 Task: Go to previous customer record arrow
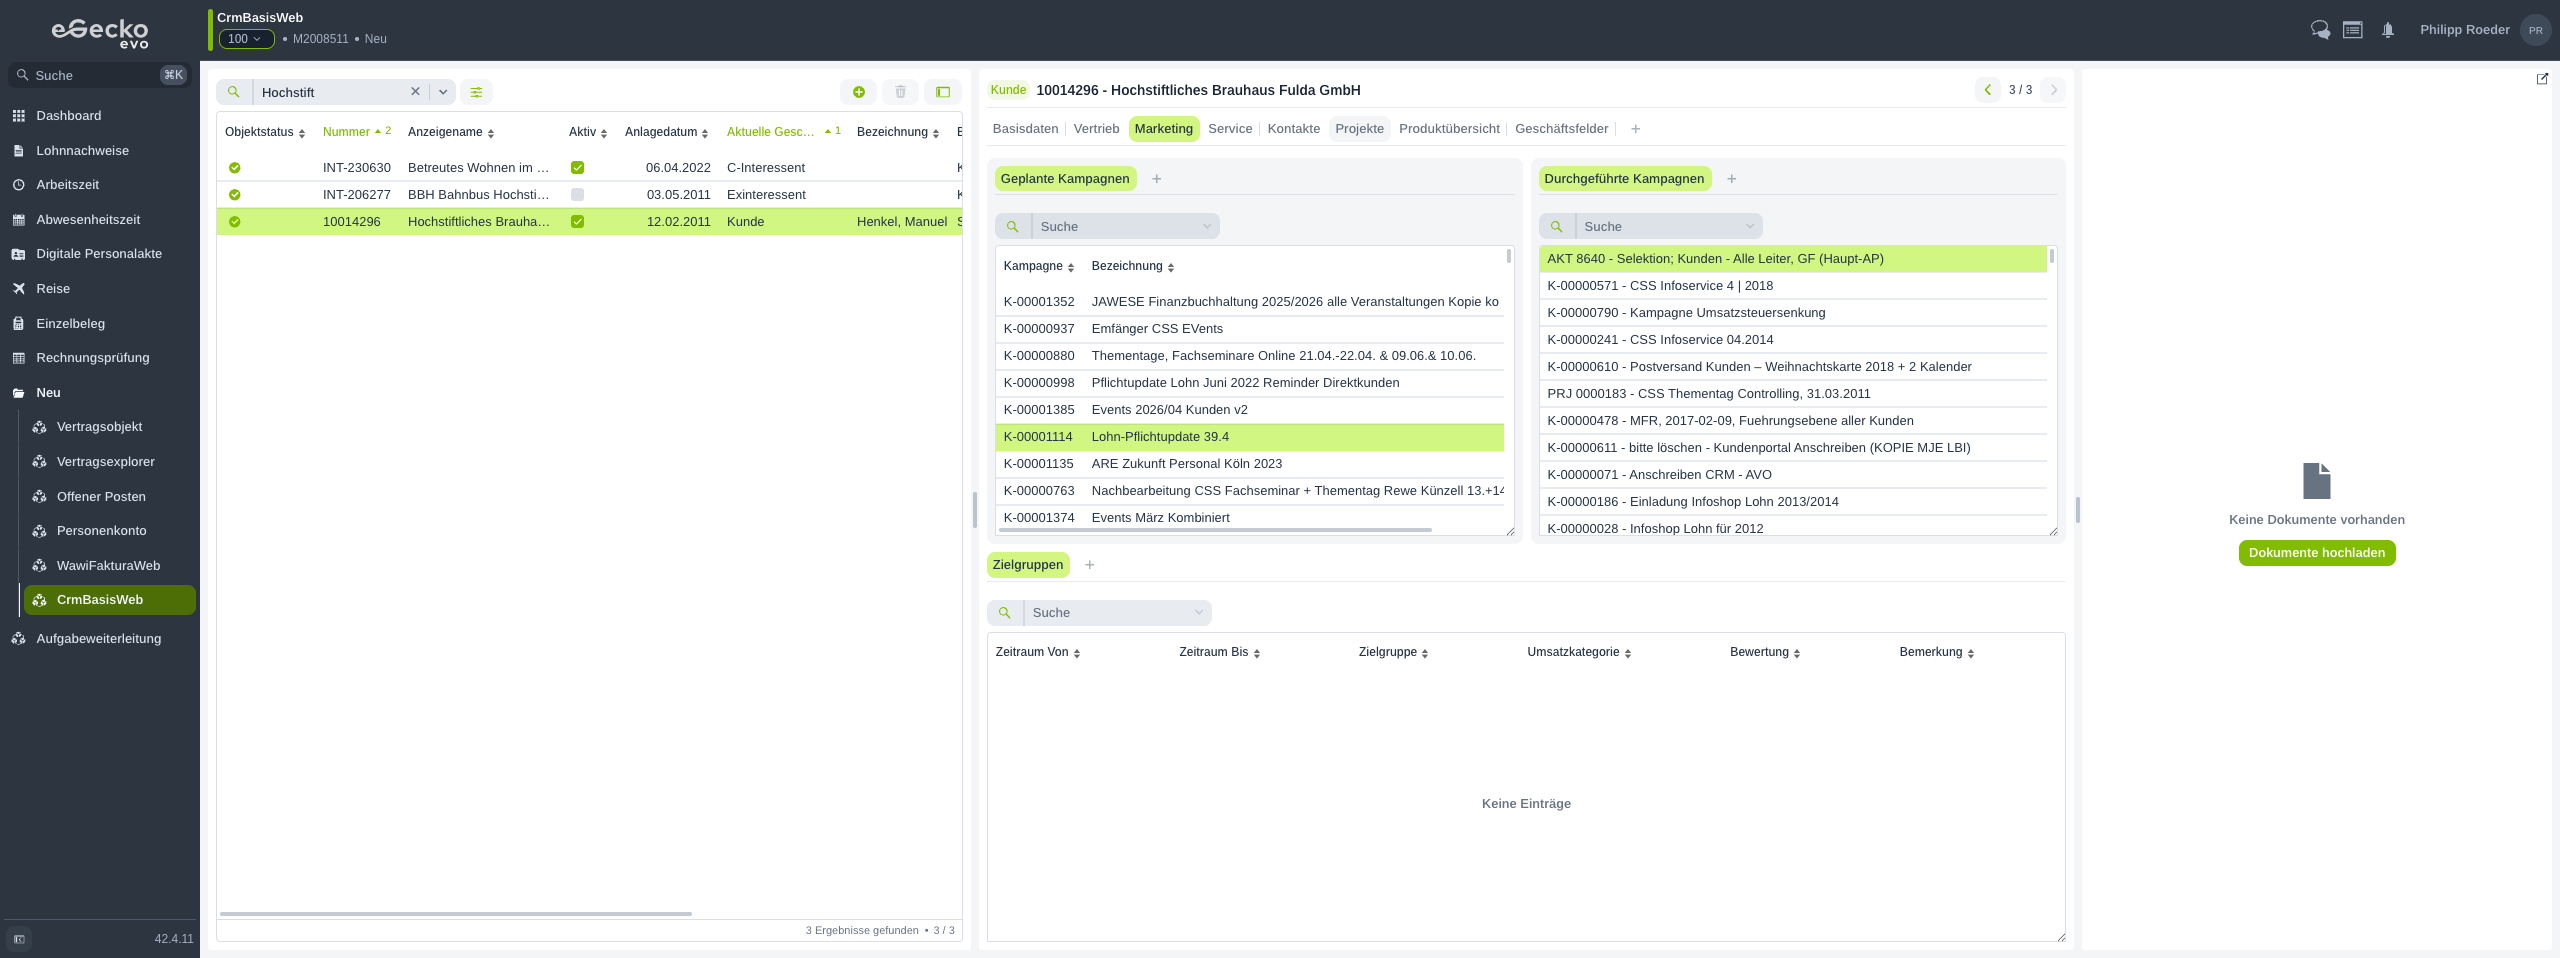click(x=1988, y=90)
